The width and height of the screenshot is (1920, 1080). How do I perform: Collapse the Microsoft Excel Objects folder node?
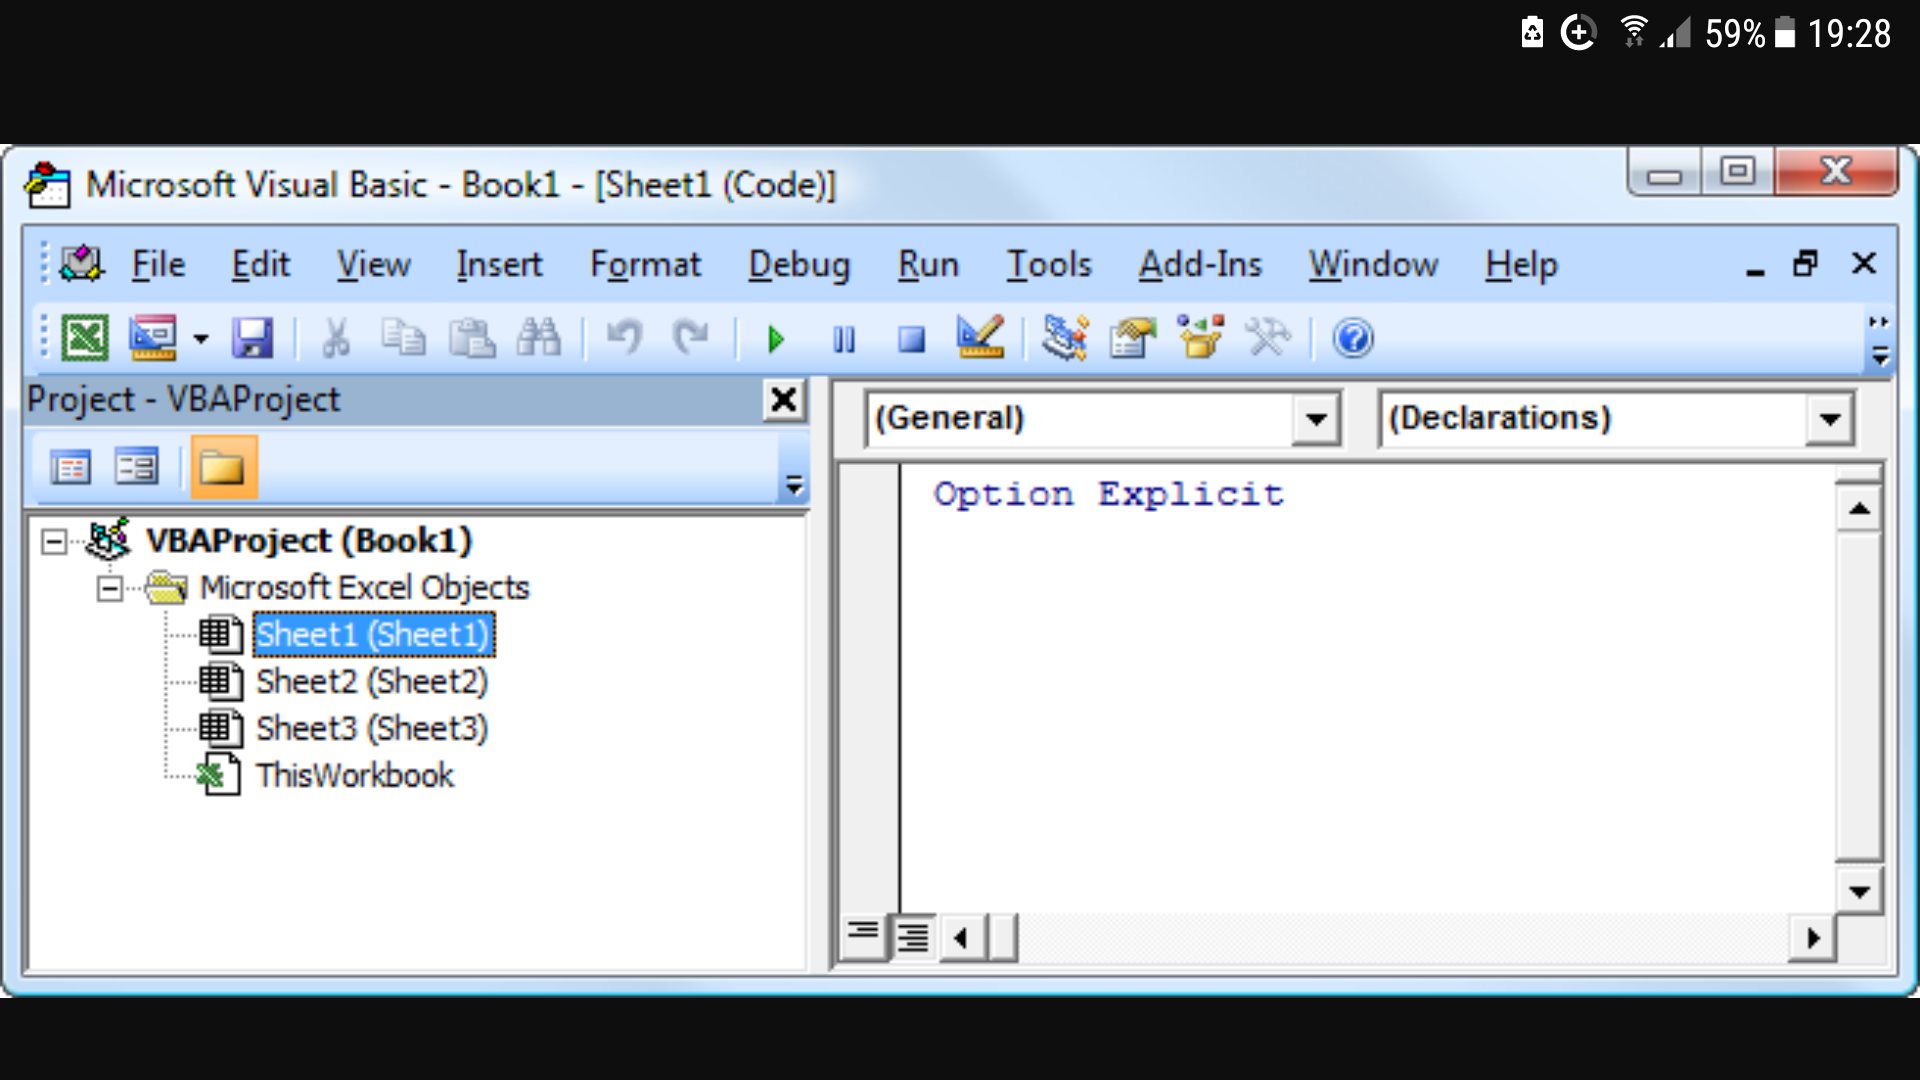(110, 588)
